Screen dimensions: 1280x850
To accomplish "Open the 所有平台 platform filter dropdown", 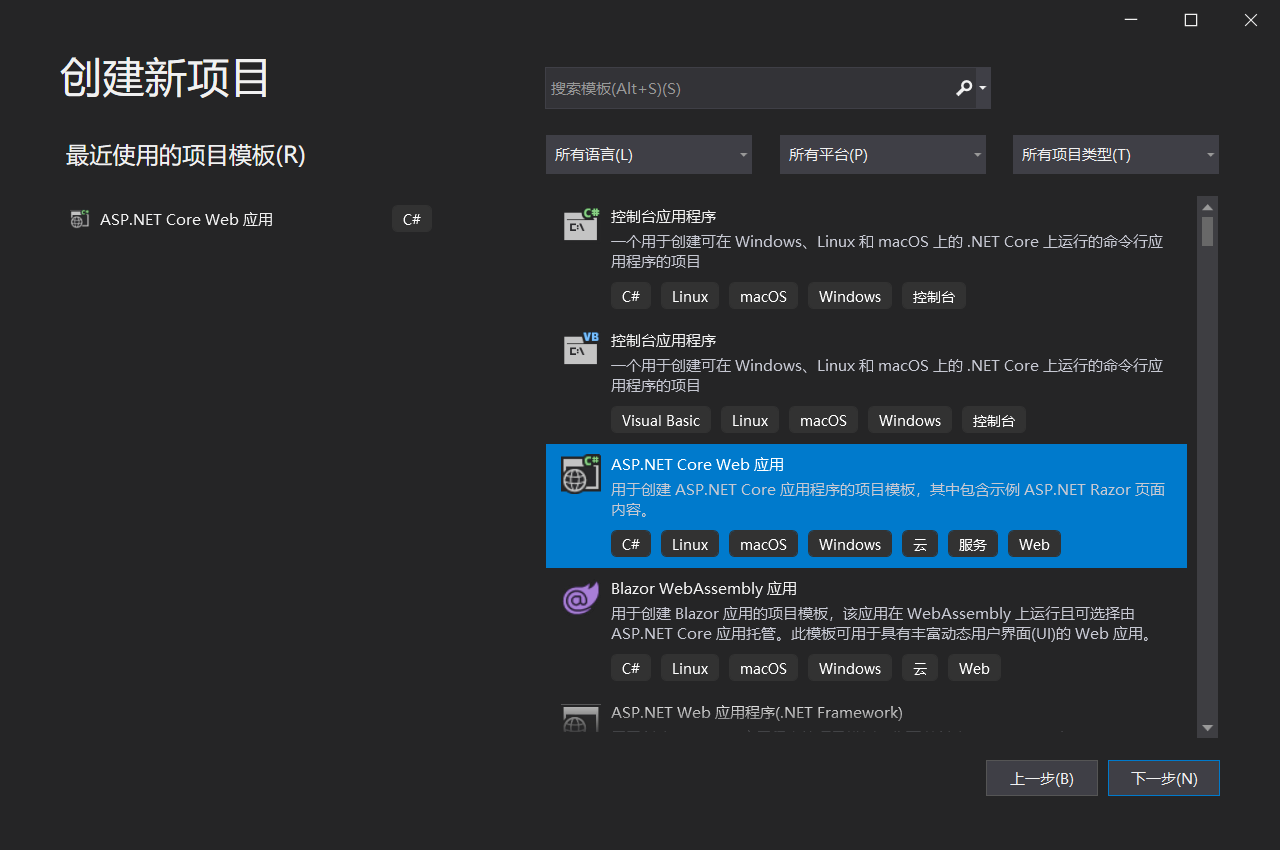I will pos(883,155).
